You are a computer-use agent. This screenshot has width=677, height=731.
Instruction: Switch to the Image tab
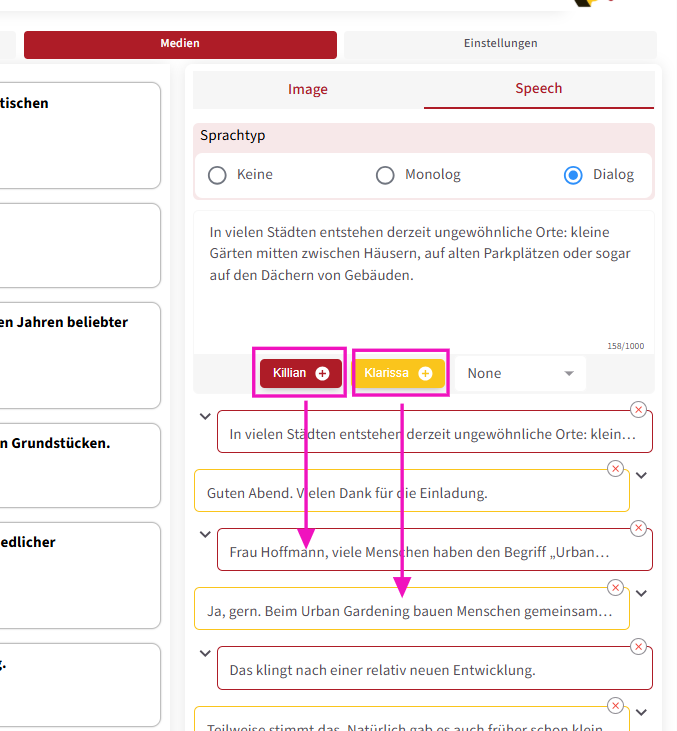pos(308,89)
